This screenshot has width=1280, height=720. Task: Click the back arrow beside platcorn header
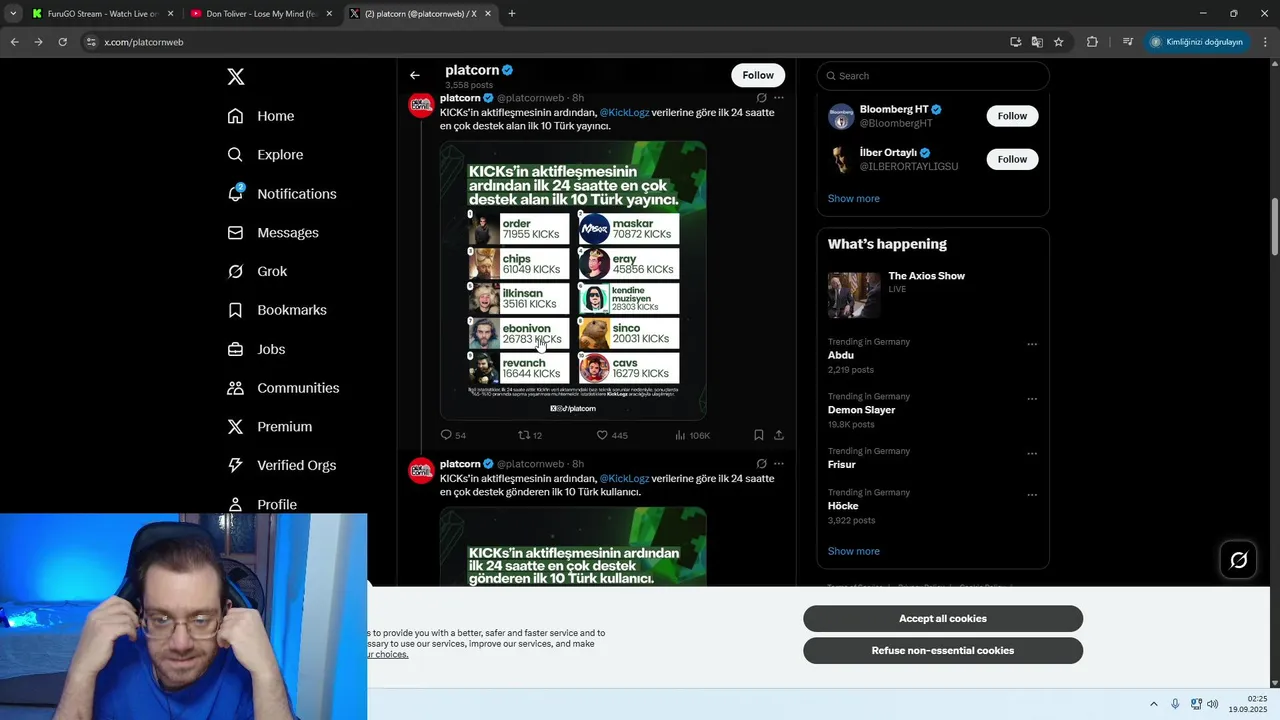click(x=415, y=75)
